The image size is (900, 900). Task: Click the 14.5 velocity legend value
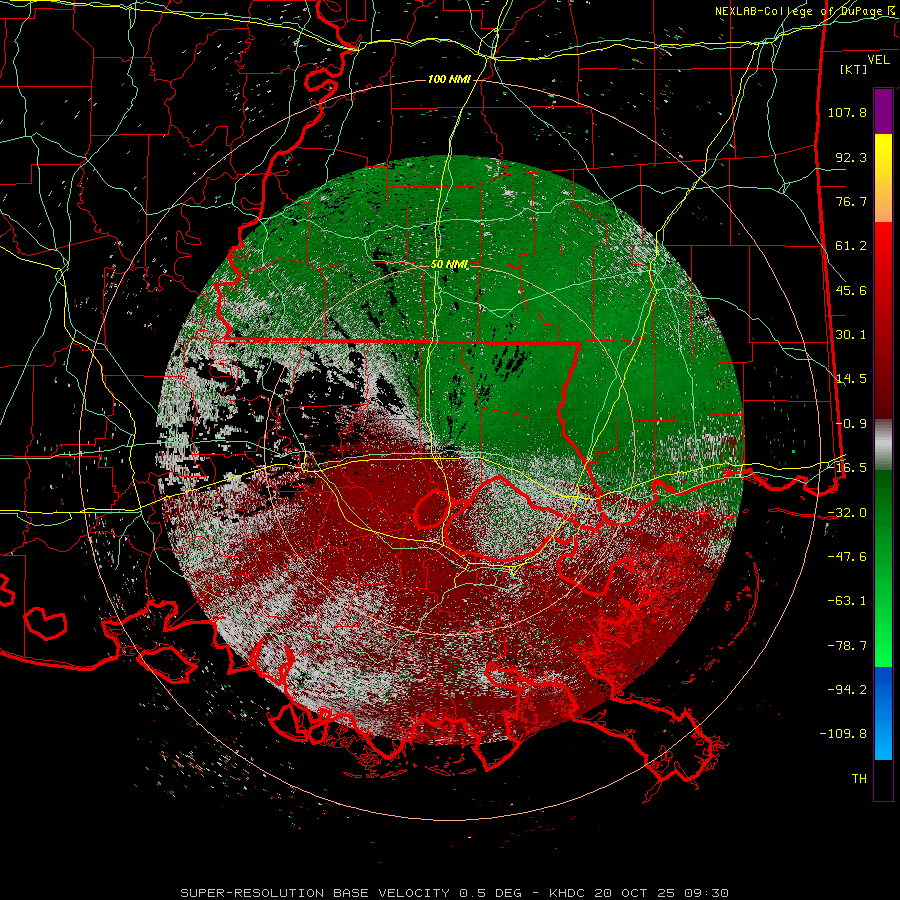tap(851, 379)
